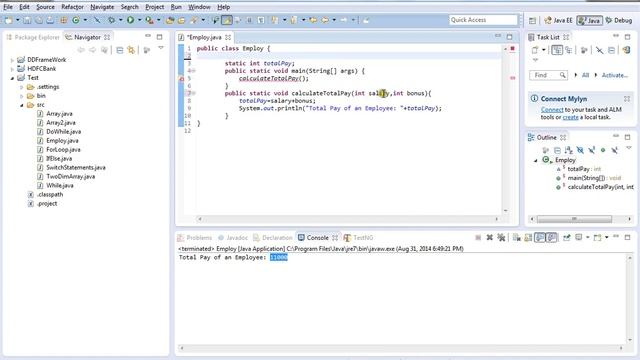The height and width of the screenshot is (360, 640).
Task: Expand the DDFrameWork project node
Action: (x=12, y=60)
